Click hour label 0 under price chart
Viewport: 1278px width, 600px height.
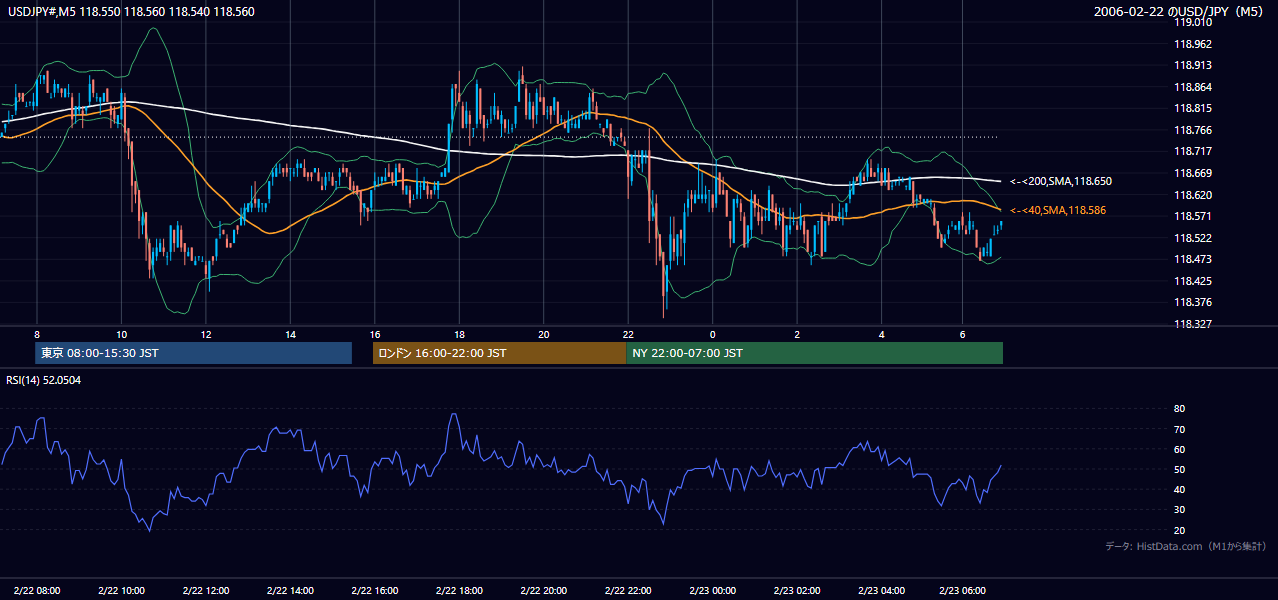713,334
